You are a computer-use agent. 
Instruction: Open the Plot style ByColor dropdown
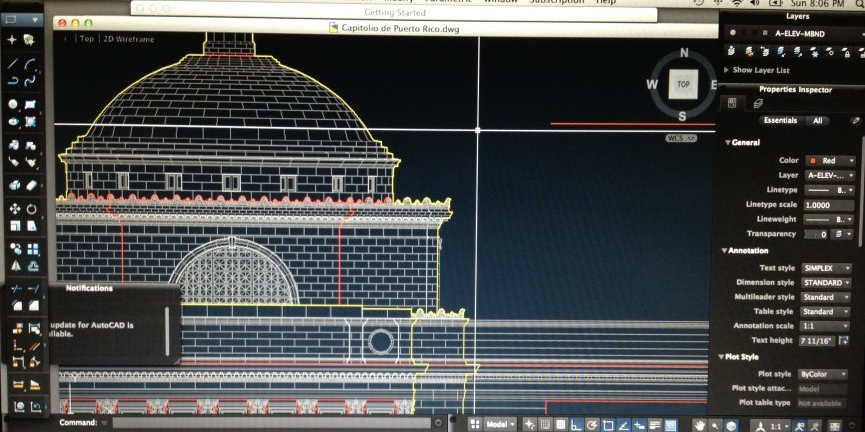(823, 374)
